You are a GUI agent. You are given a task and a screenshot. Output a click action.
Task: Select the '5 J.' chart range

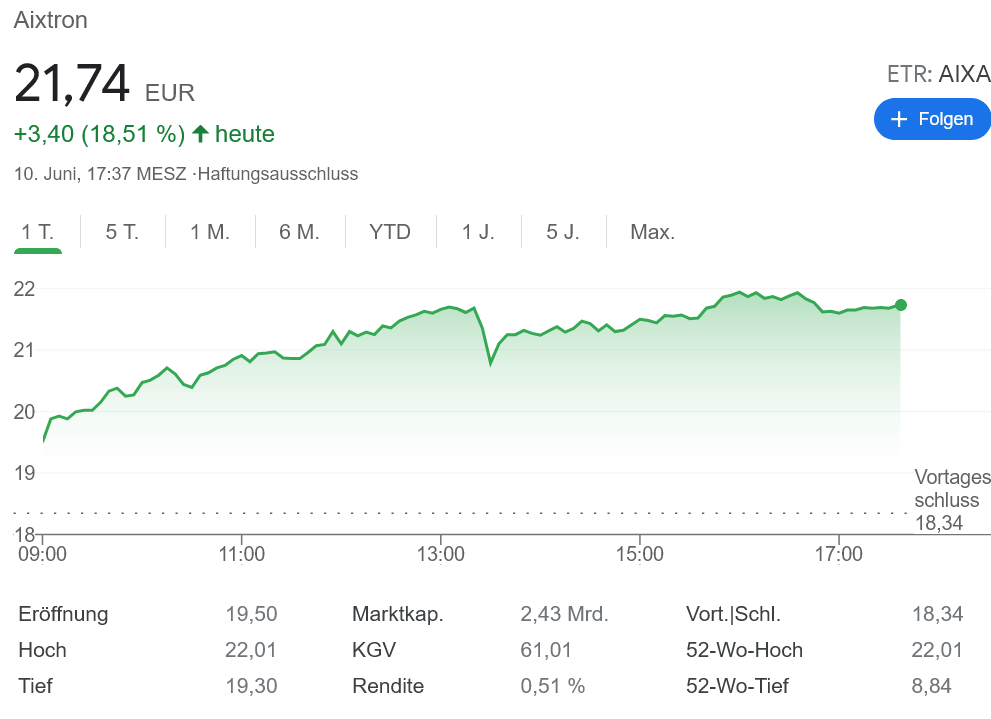561,231
